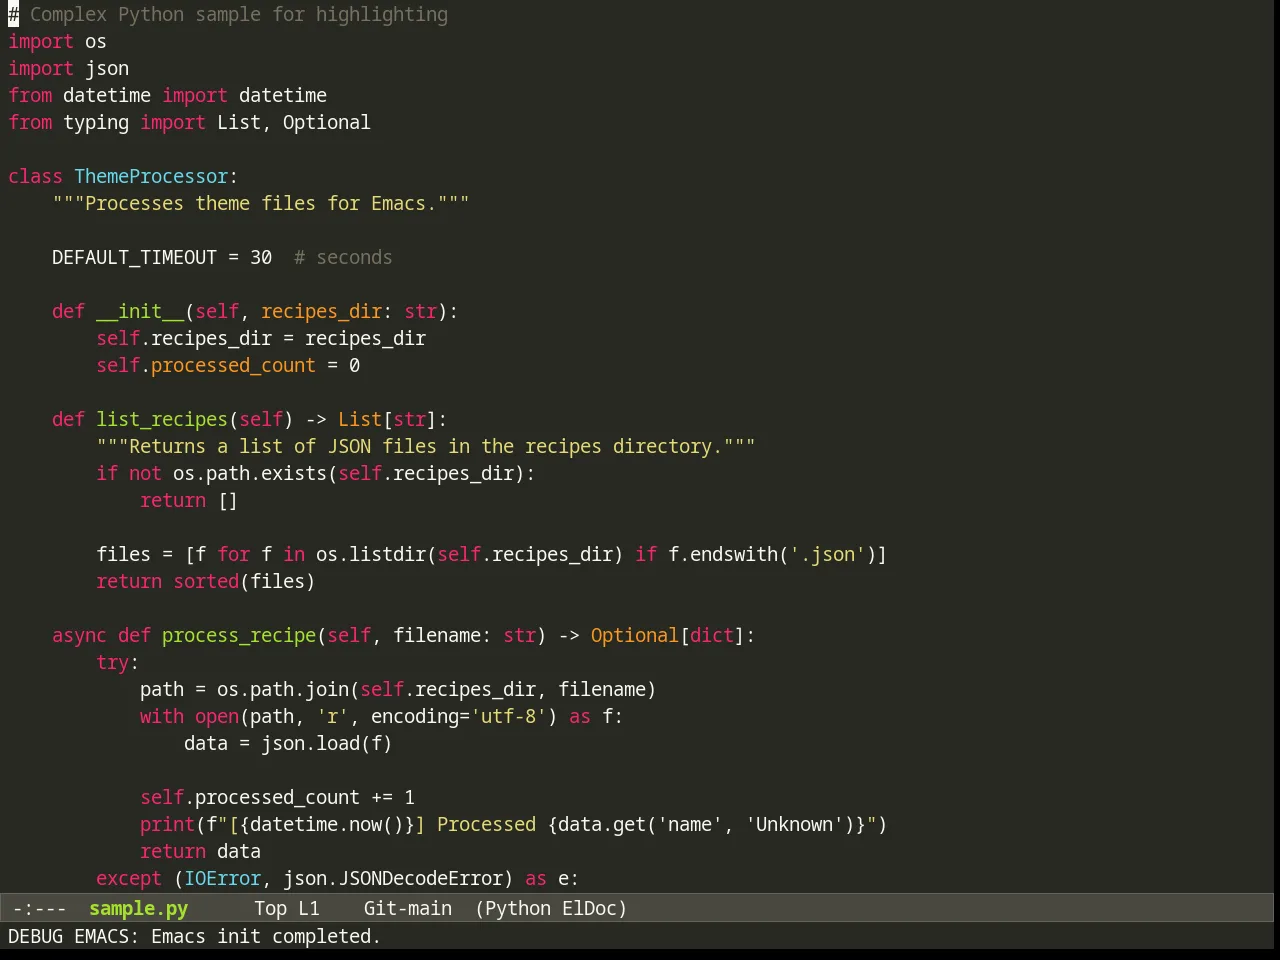
Task: Click the IOError exception name
Action: [x=222, y=878]
